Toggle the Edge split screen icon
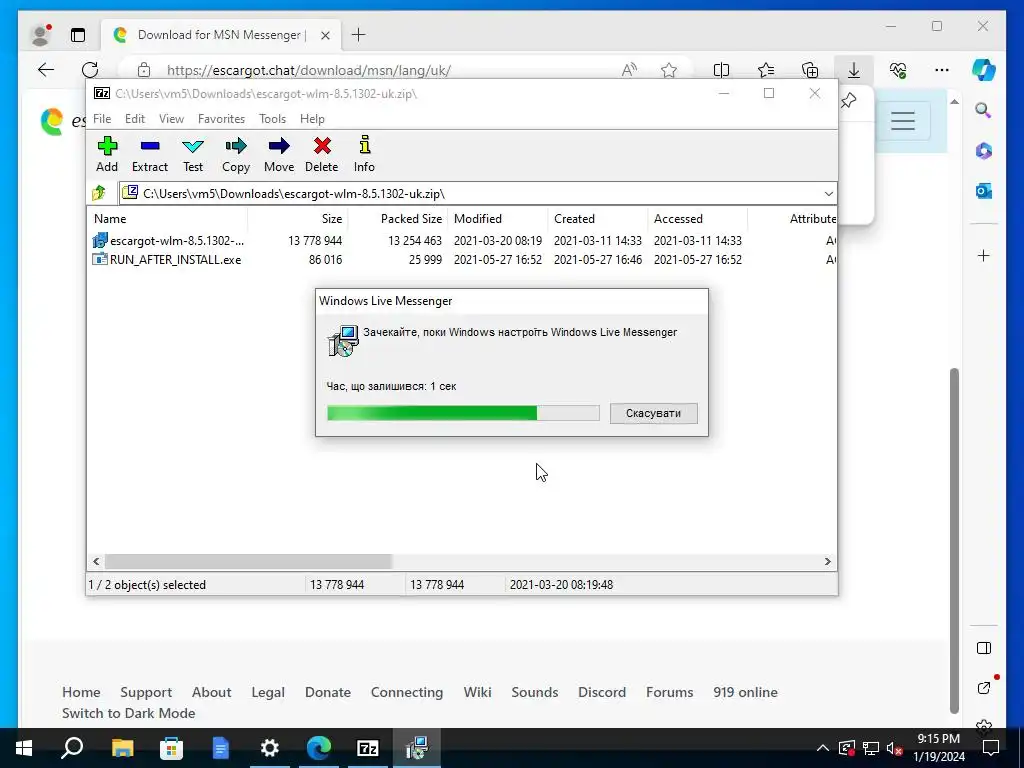Image resolution: width=1024 pixels, height=768 pixels. click(722, 70)
